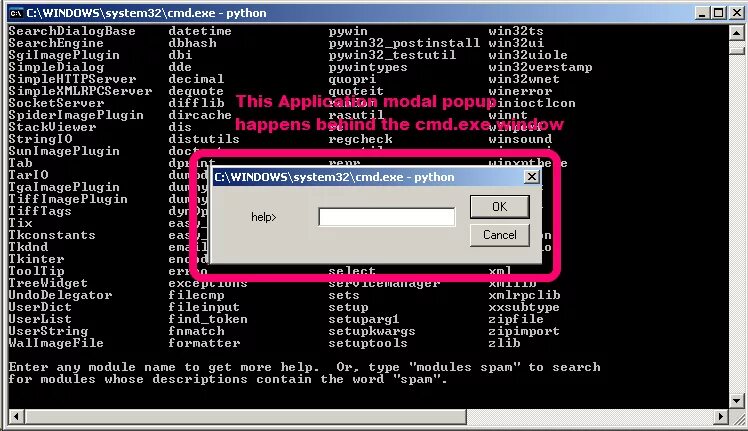
Task: Click the 'UserDict' module name
Action: pos(40,307)
